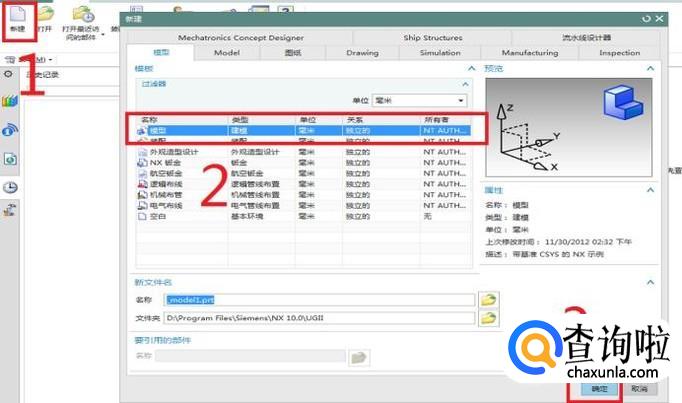Browse for new file name folder icon
Viewport: 682px width, 403px height.
pos(488,300)
